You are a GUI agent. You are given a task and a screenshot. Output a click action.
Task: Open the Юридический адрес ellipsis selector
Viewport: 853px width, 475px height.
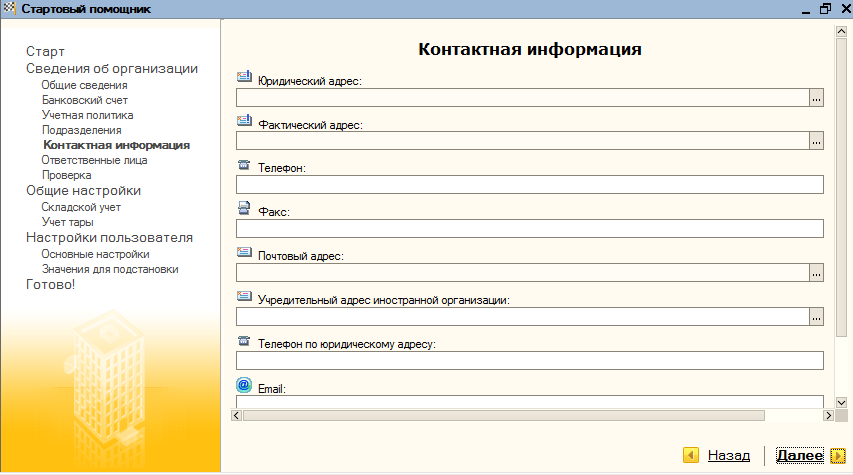click(x=816, y=98)
